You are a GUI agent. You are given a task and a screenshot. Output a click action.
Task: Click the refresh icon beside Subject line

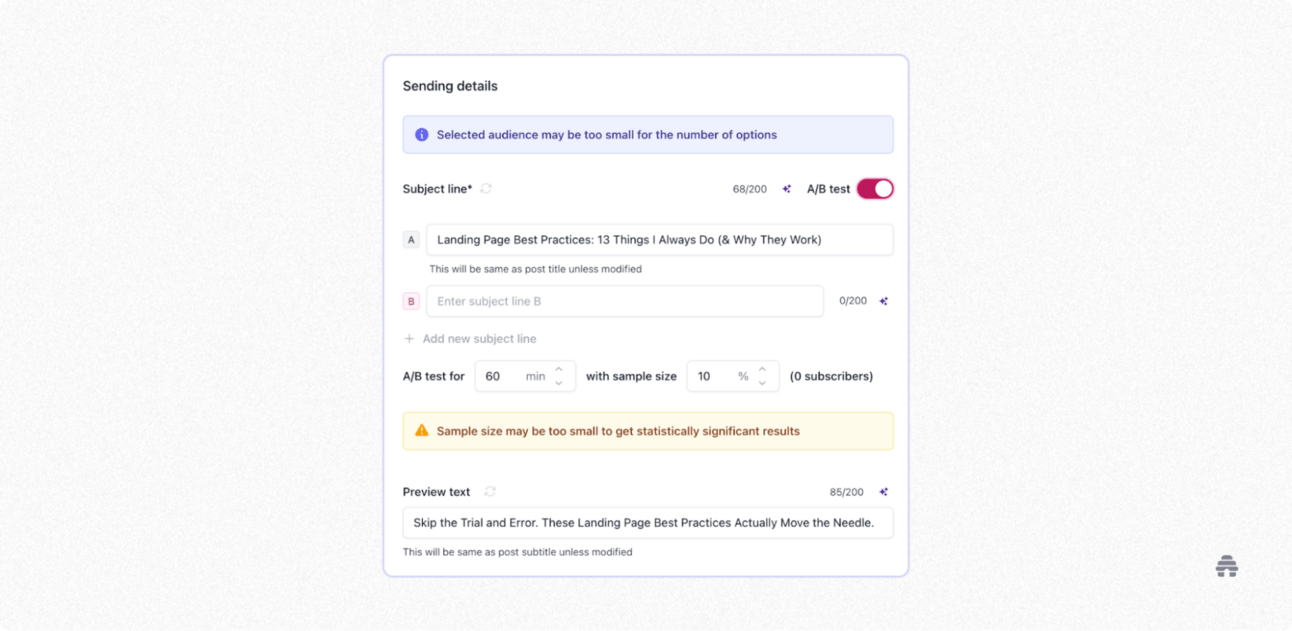point(486,189)
